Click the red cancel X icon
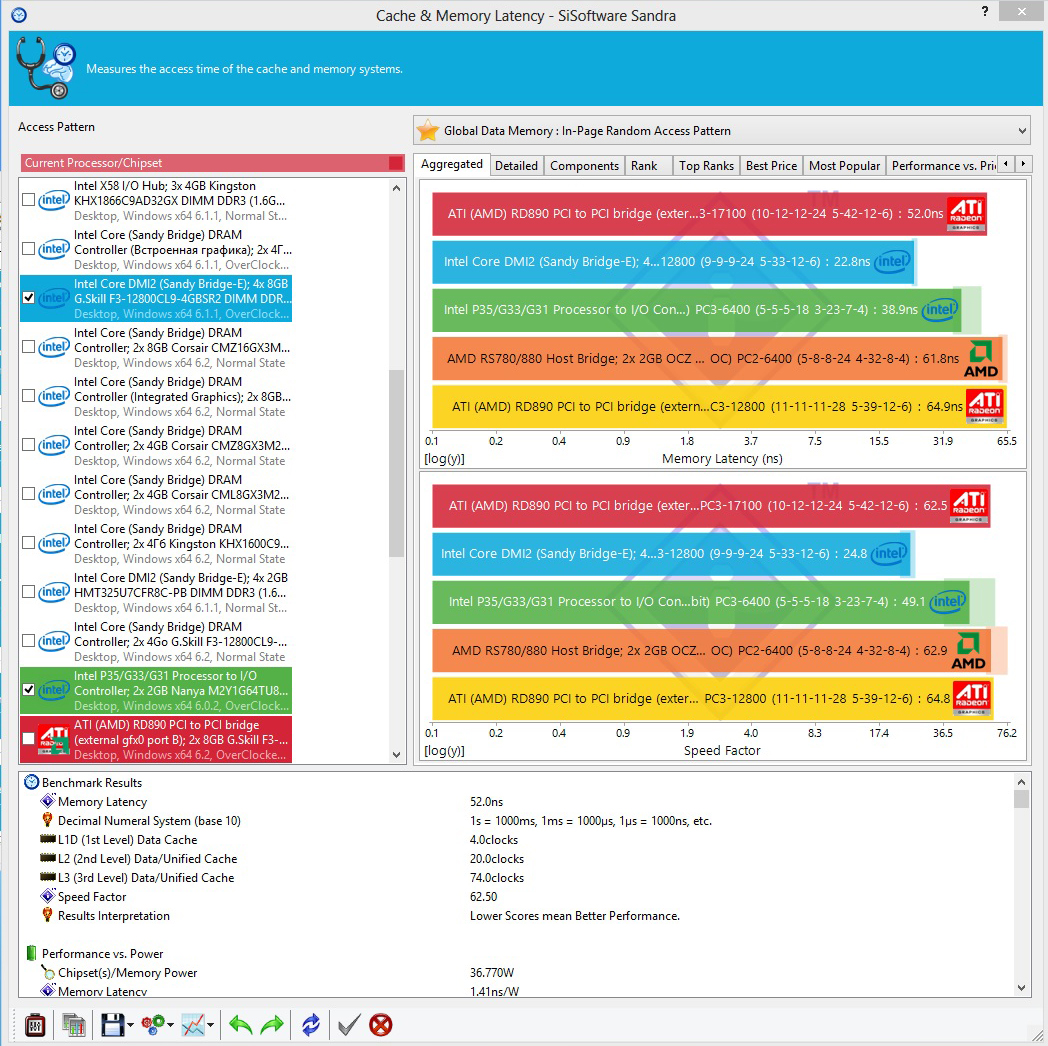 point(381,1025)
